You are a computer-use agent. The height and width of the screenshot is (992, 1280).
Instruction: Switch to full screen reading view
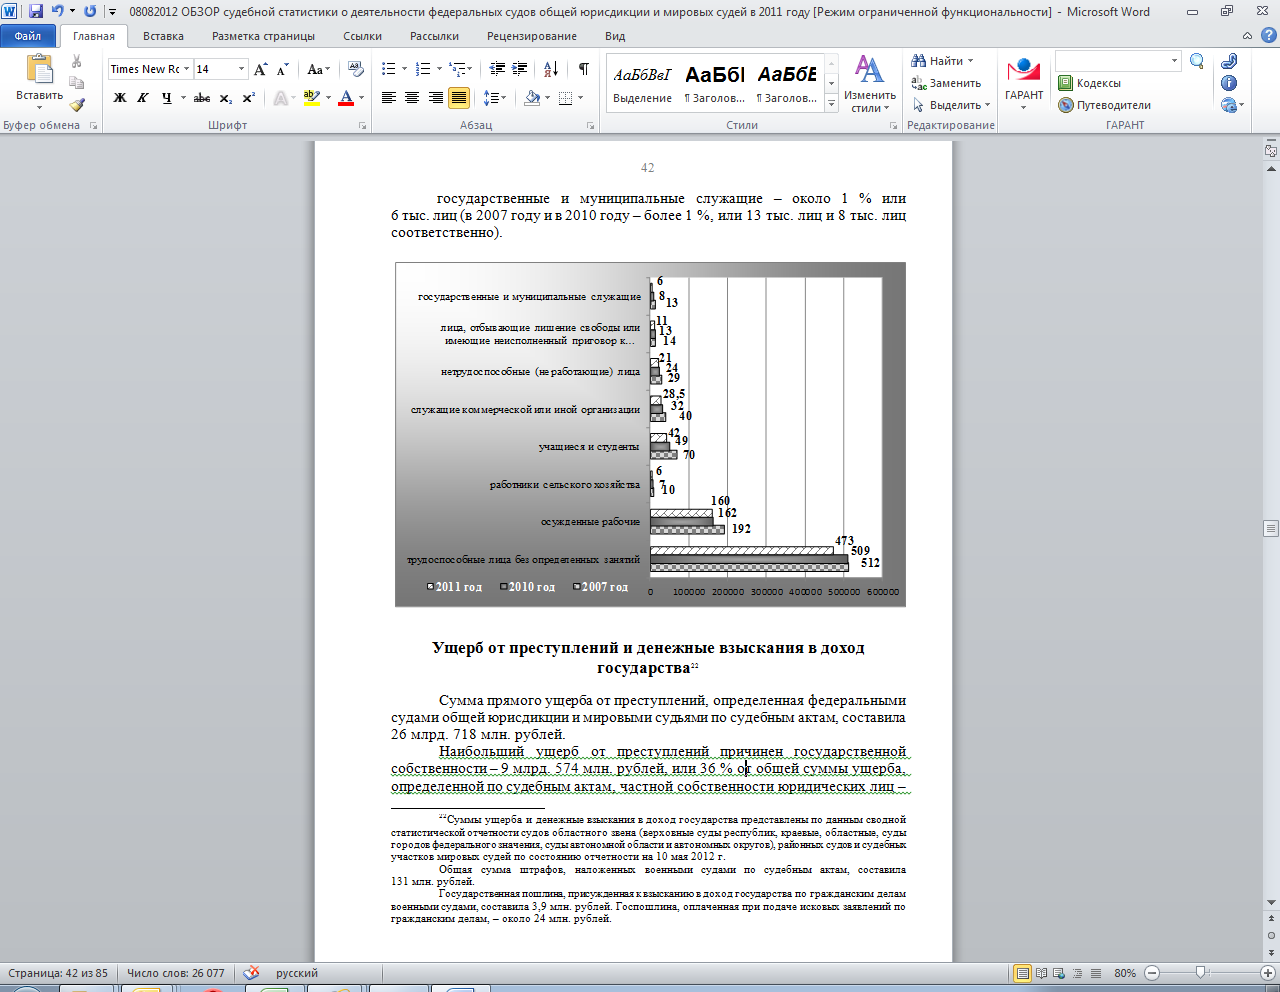[x=1042, y=973]
